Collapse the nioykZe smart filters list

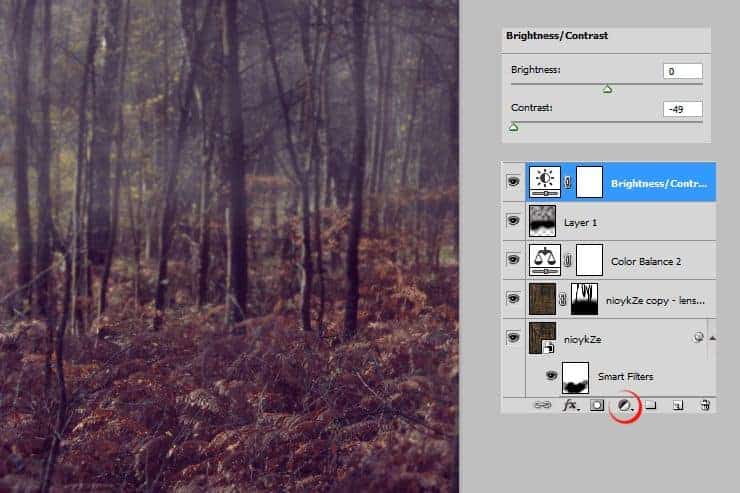pyautogui.click(x=711, y=338)
